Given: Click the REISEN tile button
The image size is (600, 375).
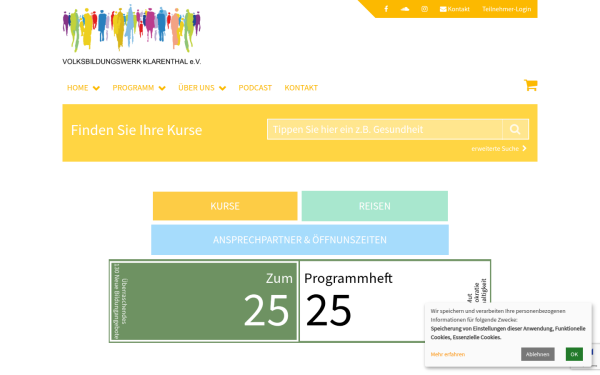Looking at the screenshot, I should click(375, 206).
